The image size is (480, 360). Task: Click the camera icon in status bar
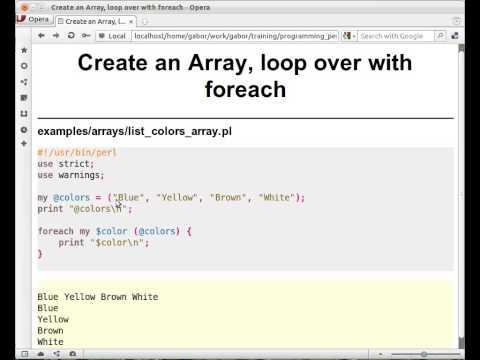point(73,354)
